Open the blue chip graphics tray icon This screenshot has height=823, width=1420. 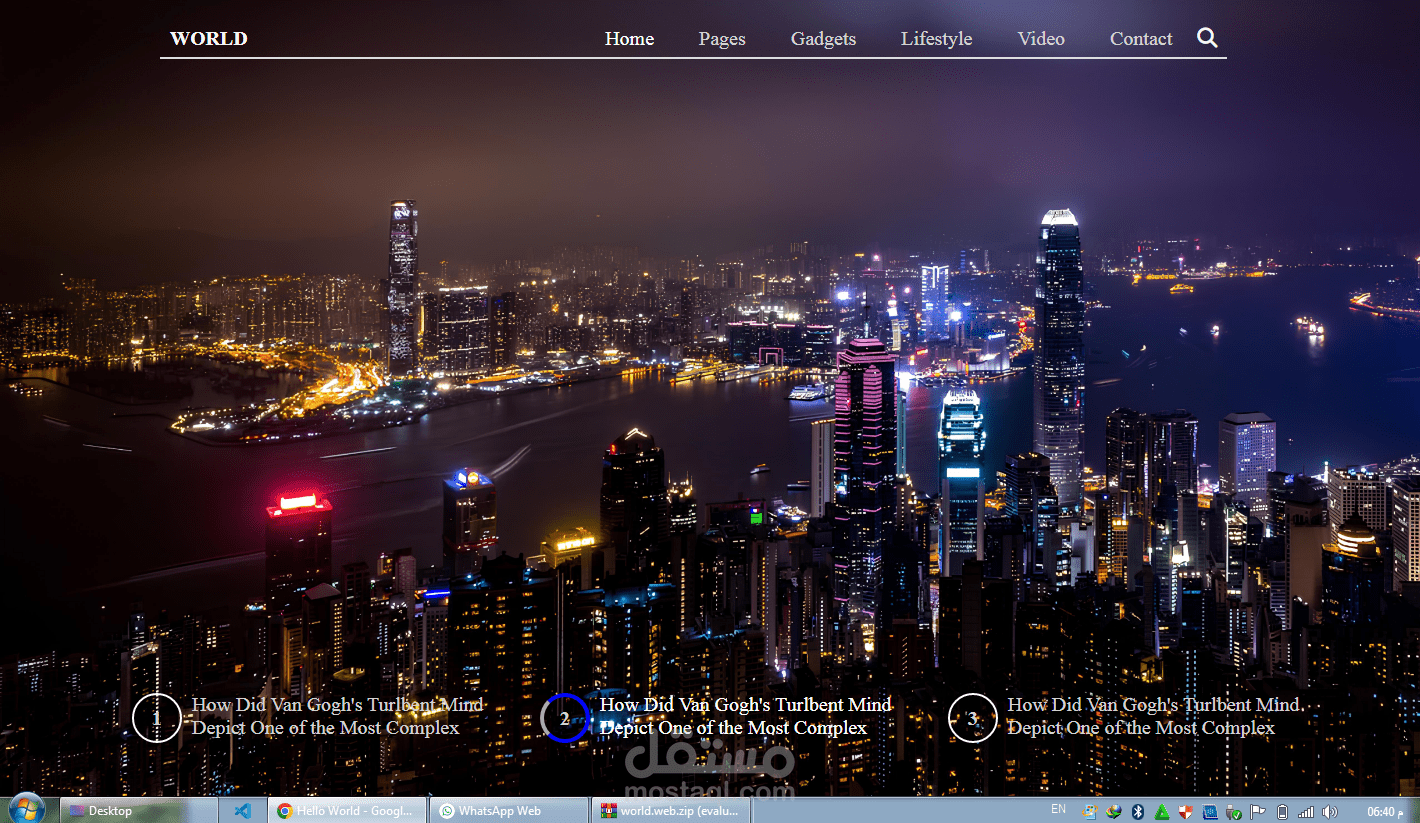[1210, 812]
